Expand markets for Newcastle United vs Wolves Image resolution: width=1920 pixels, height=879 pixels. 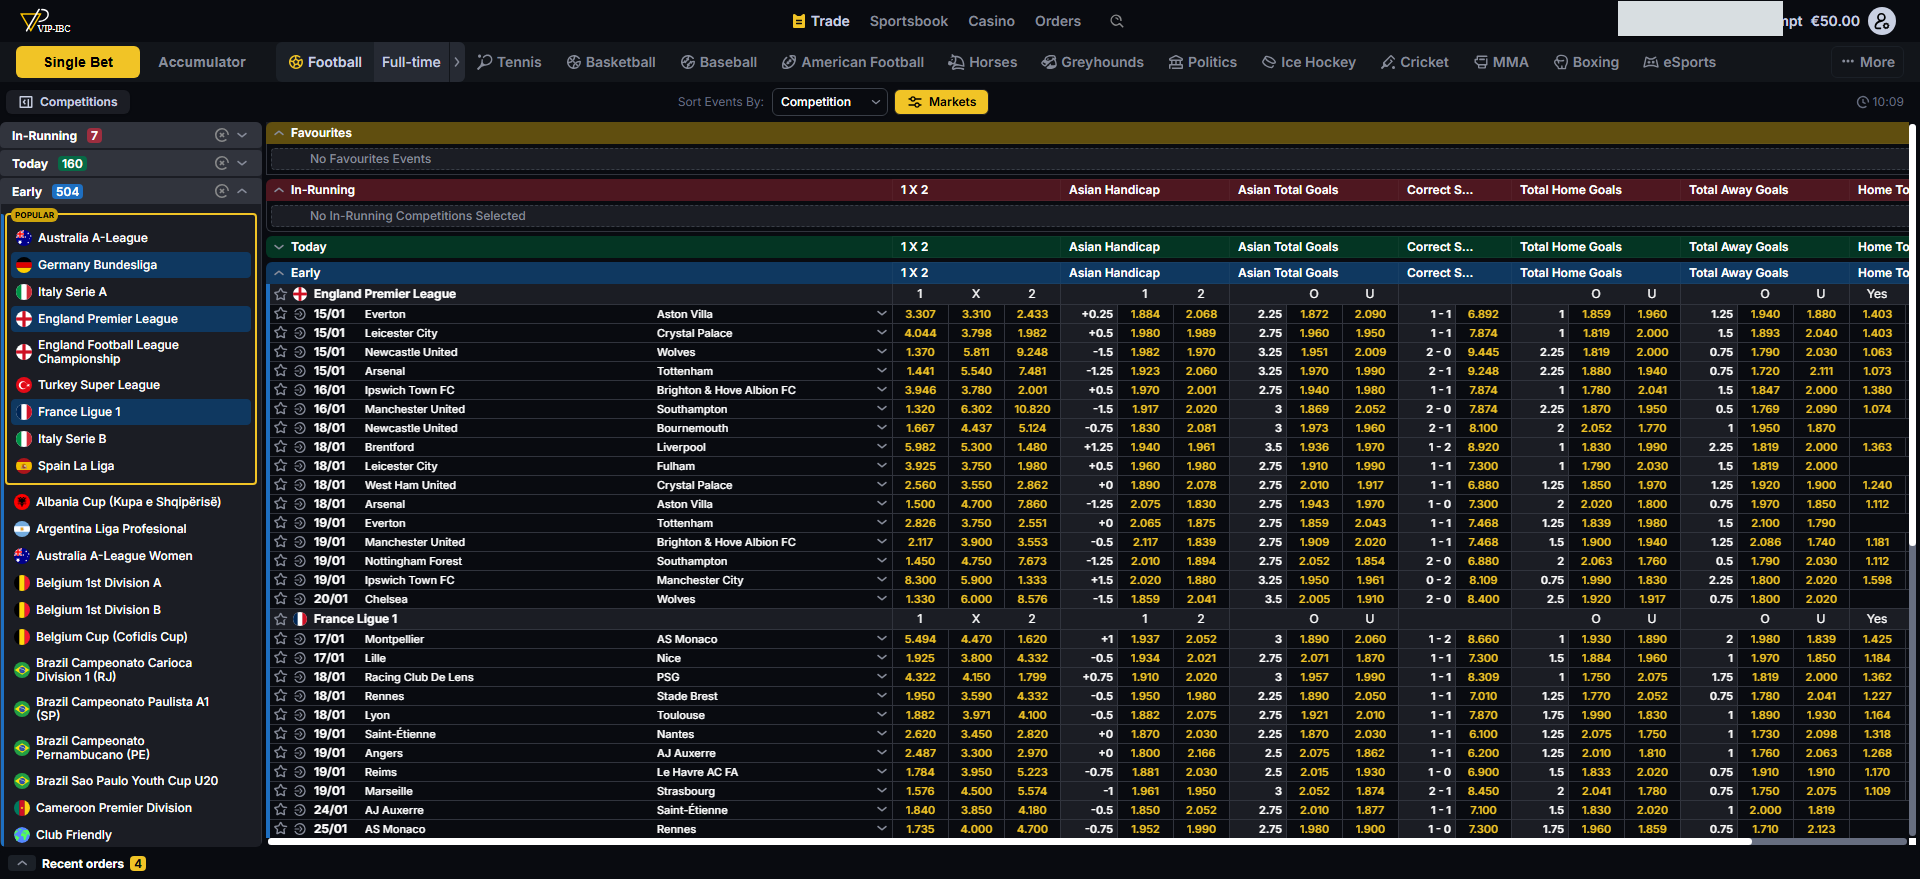(x=881, y=352)
